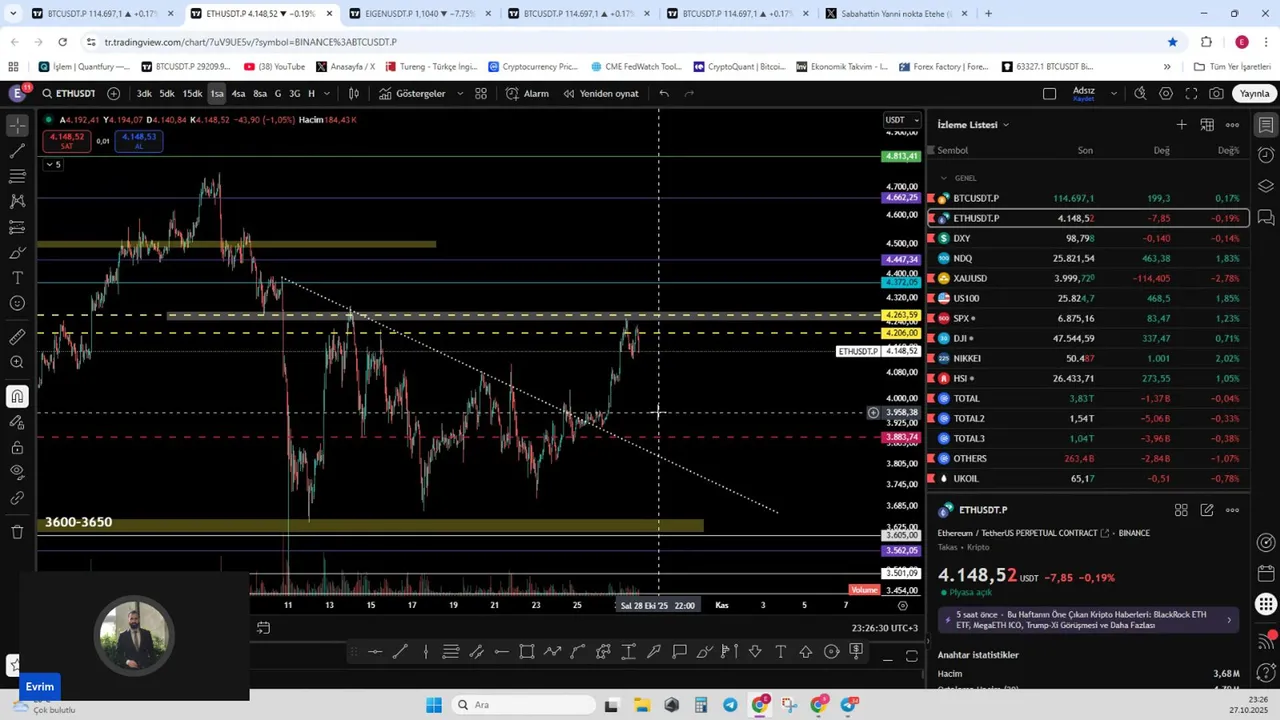Screen dimensions: 1280x720
Task: Open quick search icon in top toolbar
Action: (x=1140, y=93)
